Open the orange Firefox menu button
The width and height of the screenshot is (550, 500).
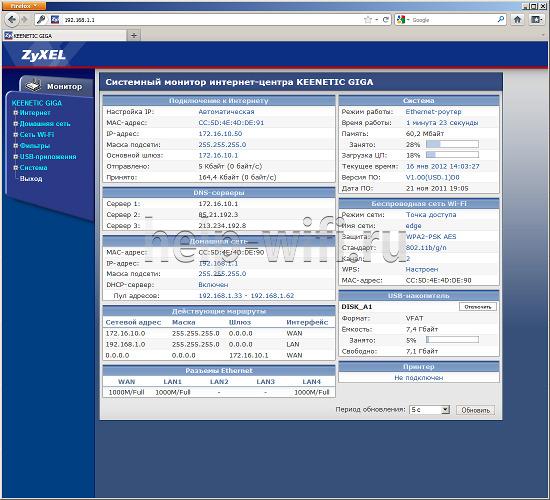pos(24,6)
